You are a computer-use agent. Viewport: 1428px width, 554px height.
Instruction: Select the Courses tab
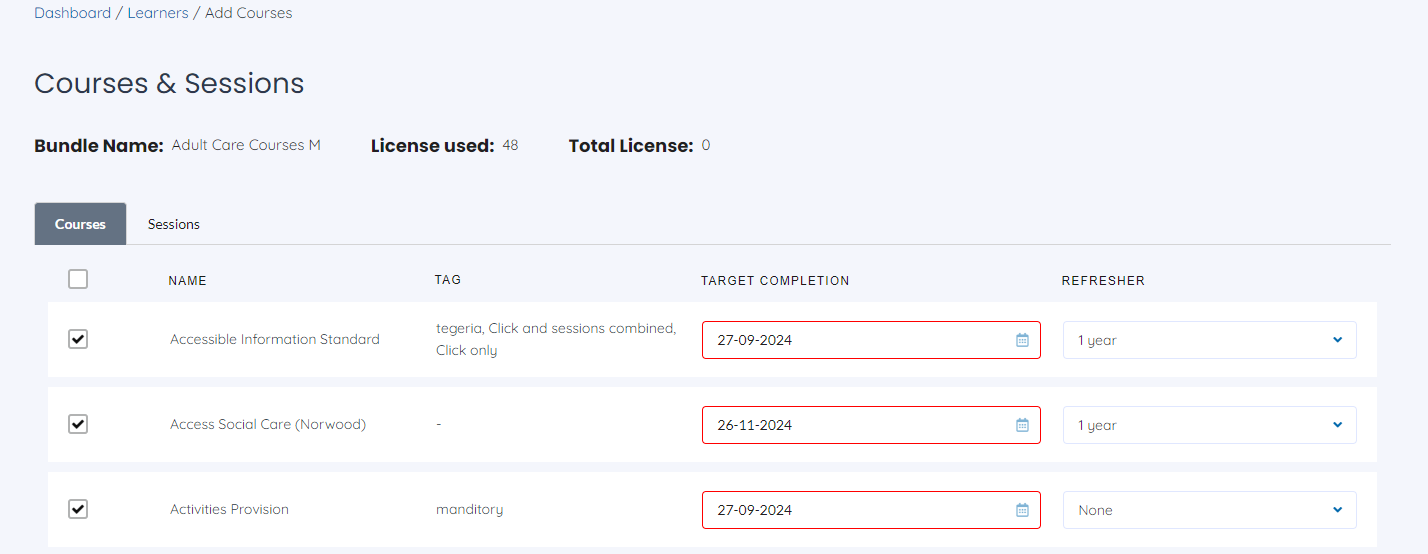80,224
